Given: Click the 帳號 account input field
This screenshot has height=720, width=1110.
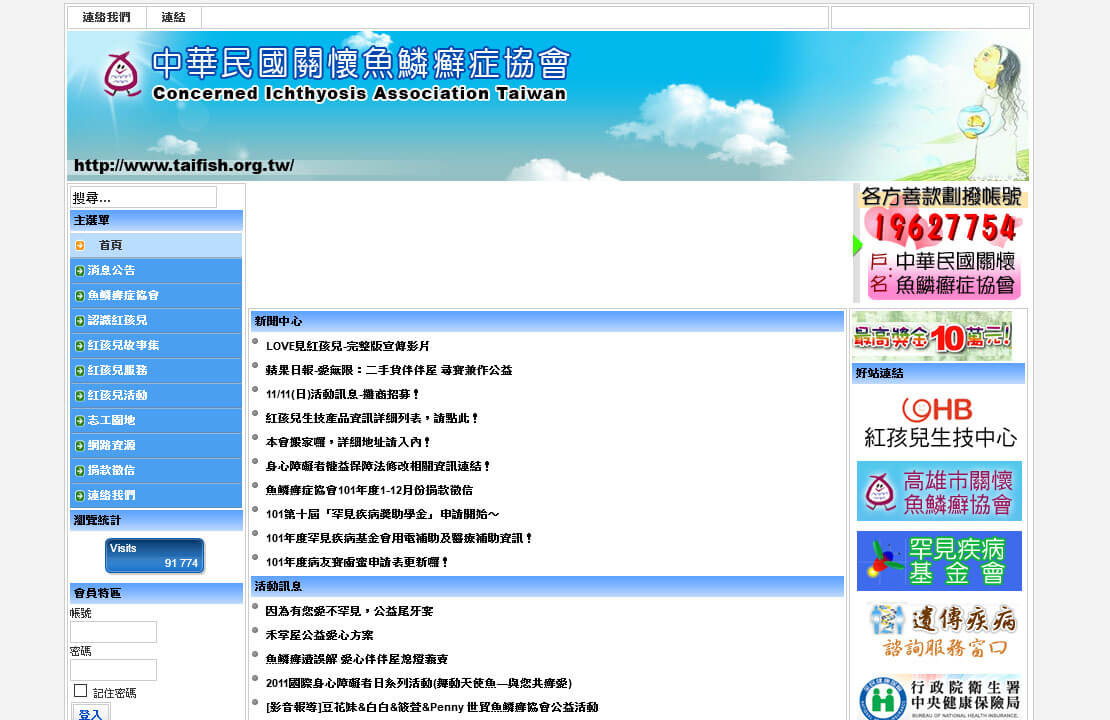Looking at the screenshot, I should pos(113,632).
